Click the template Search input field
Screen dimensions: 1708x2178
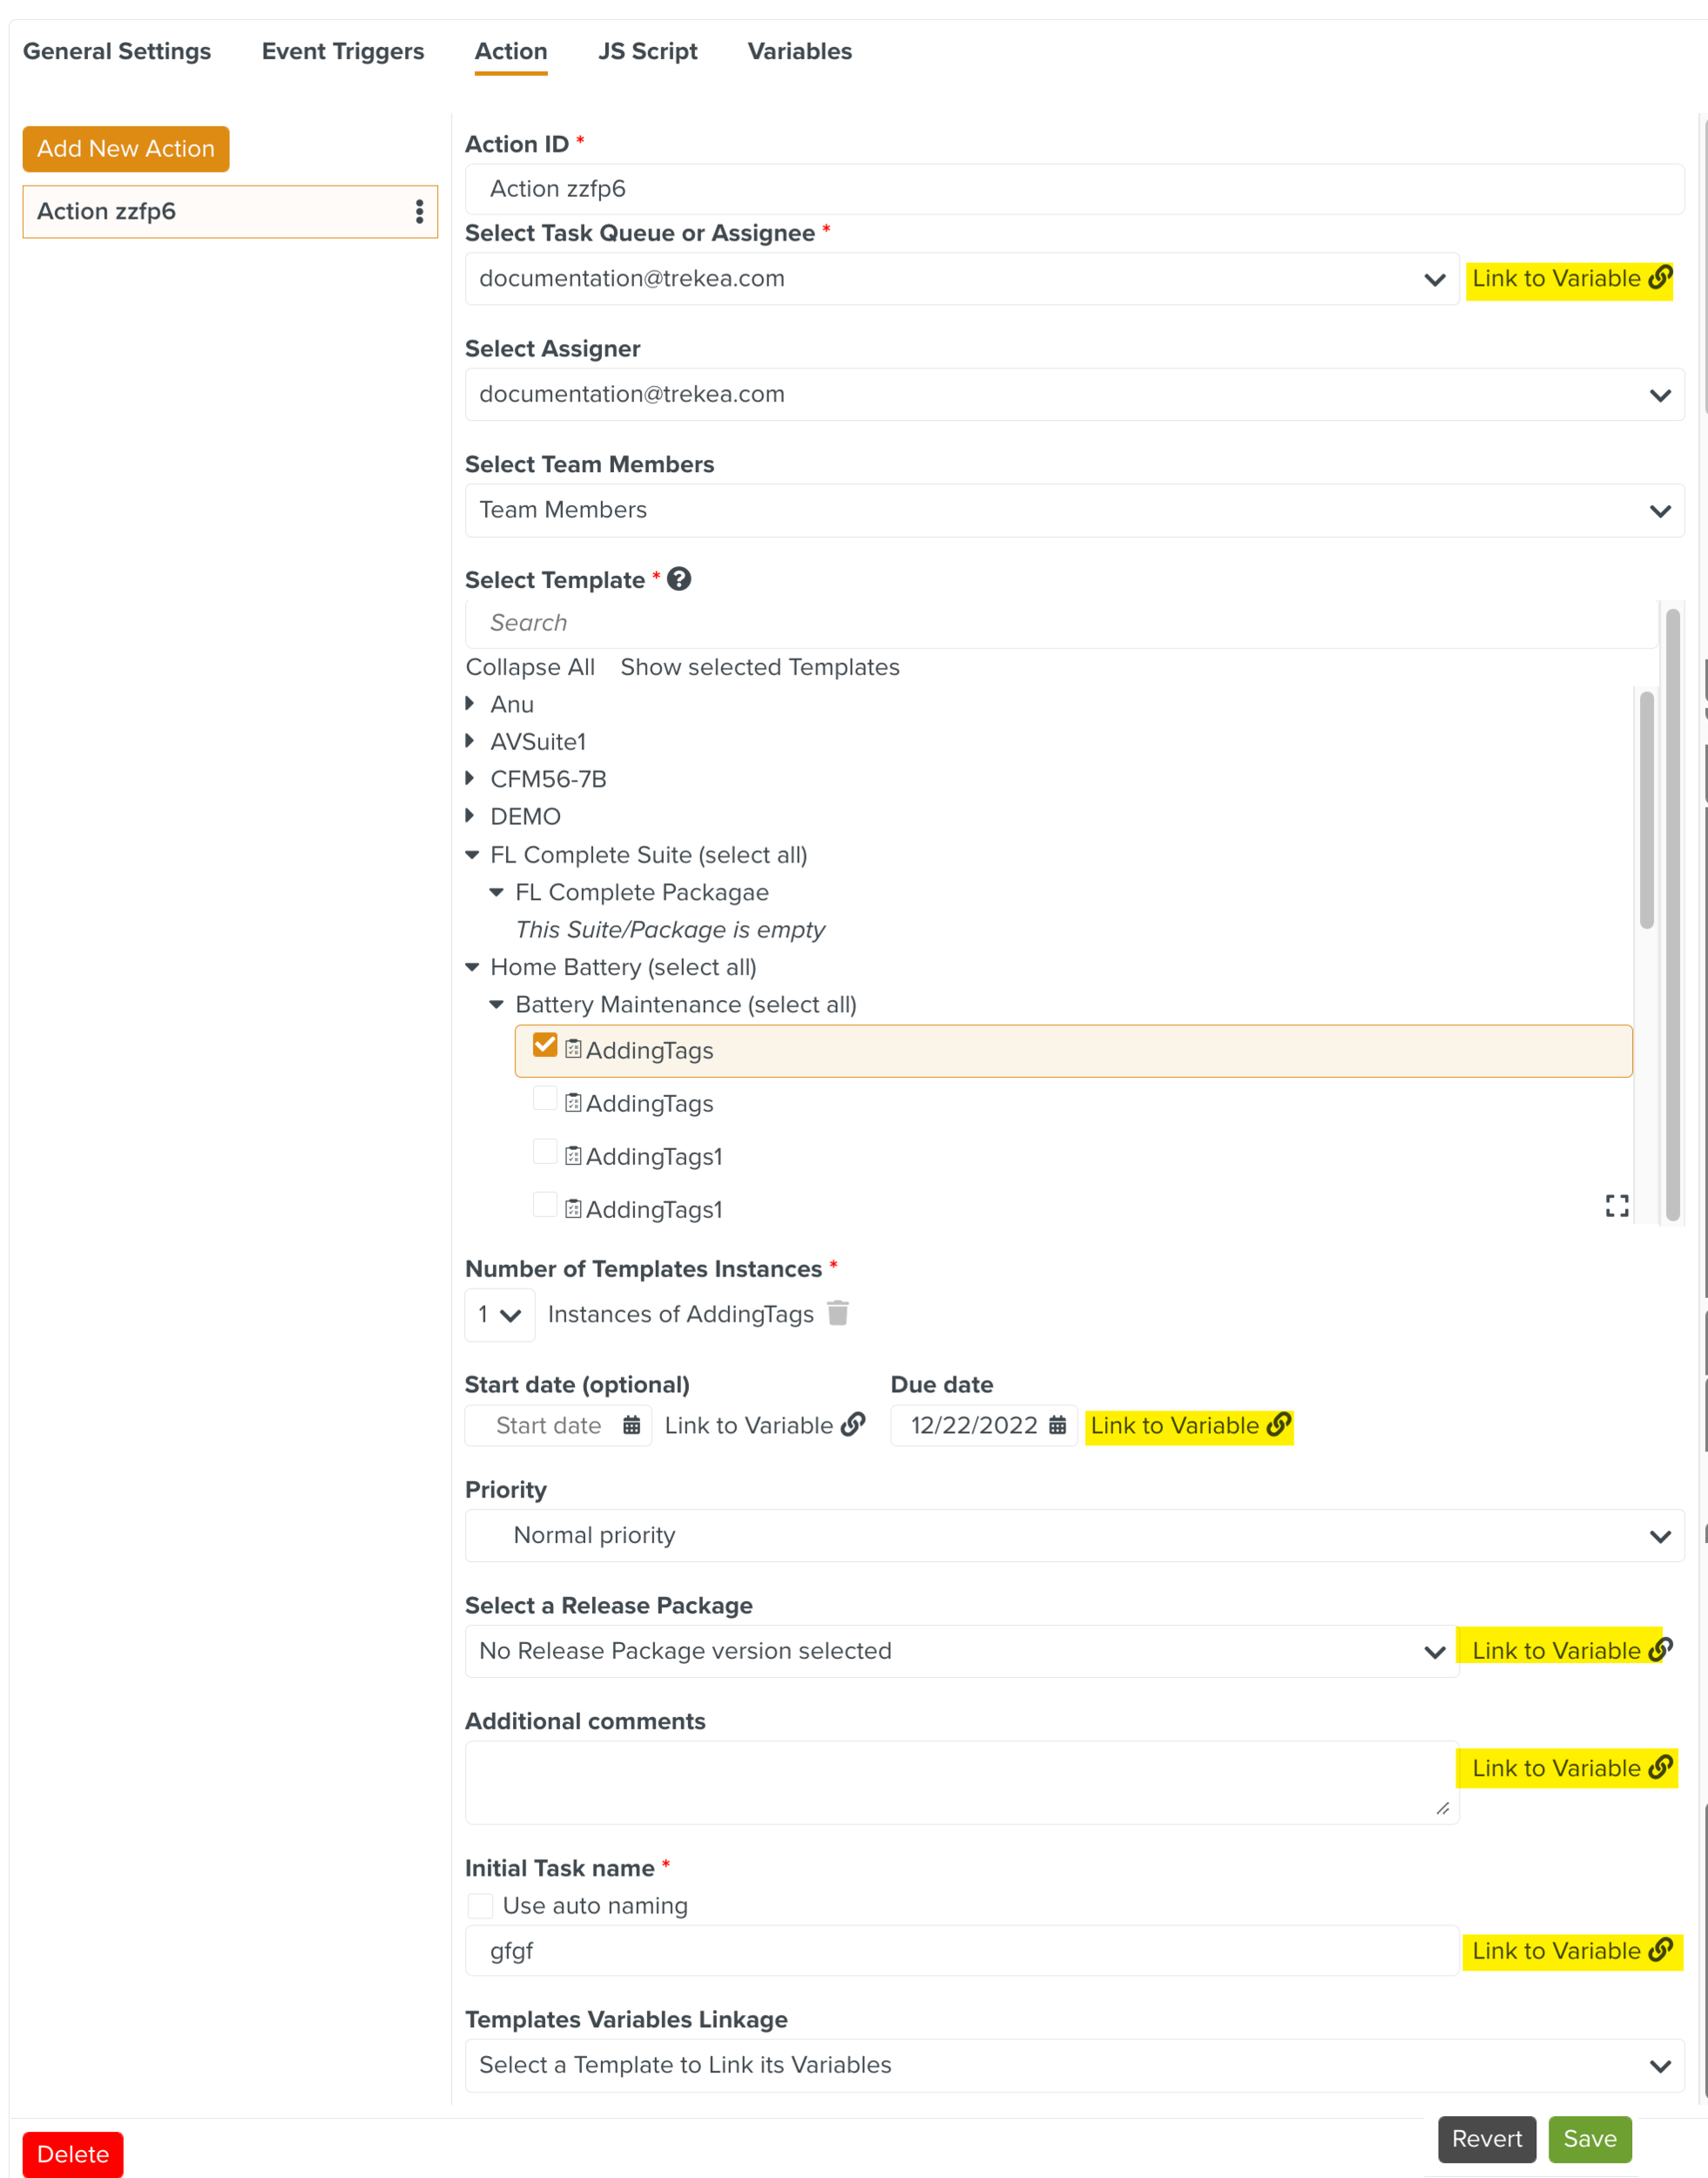[1060, 623]
